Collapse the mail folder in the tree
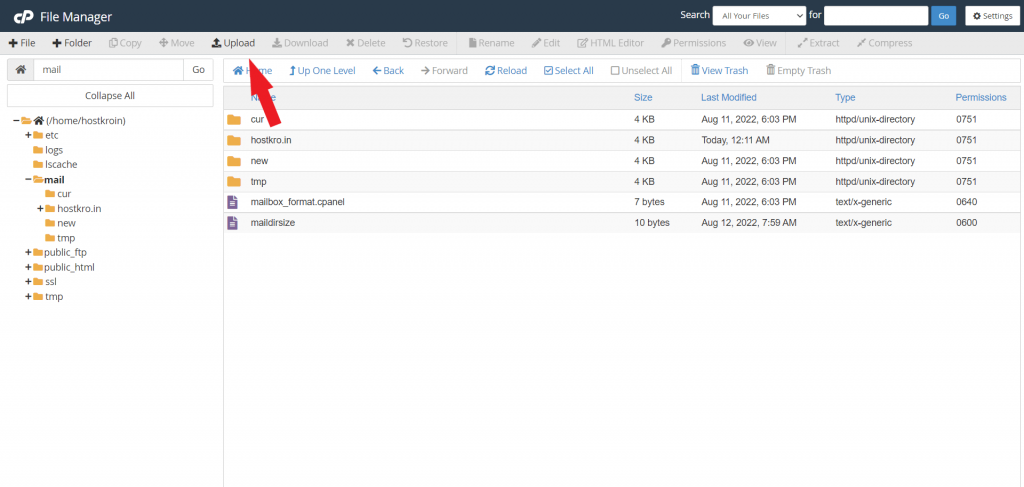Viewport: 1024px width, 487px height. tap(28, 180)
